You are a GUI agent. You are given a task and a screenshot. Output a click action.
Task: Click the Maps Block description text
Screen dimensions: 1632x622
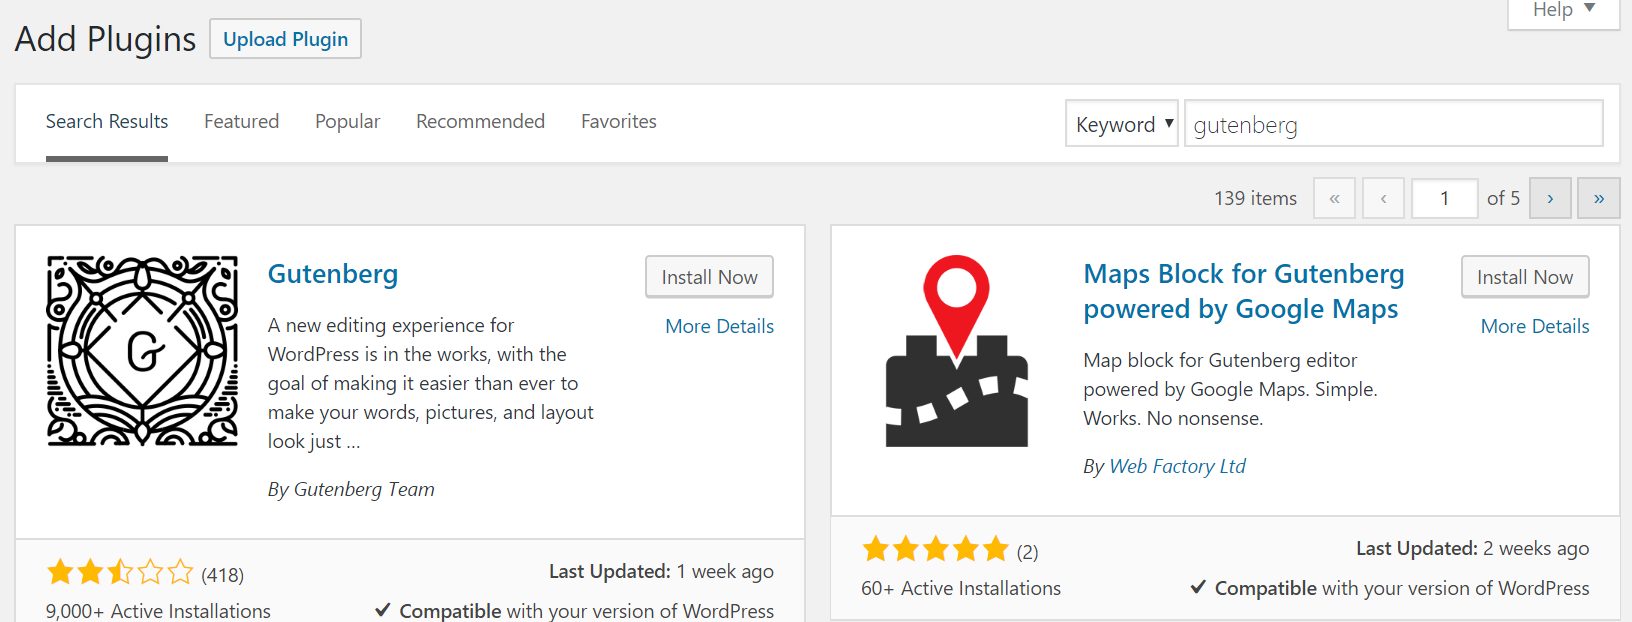pyautogui.click(x=1231, y=389)
